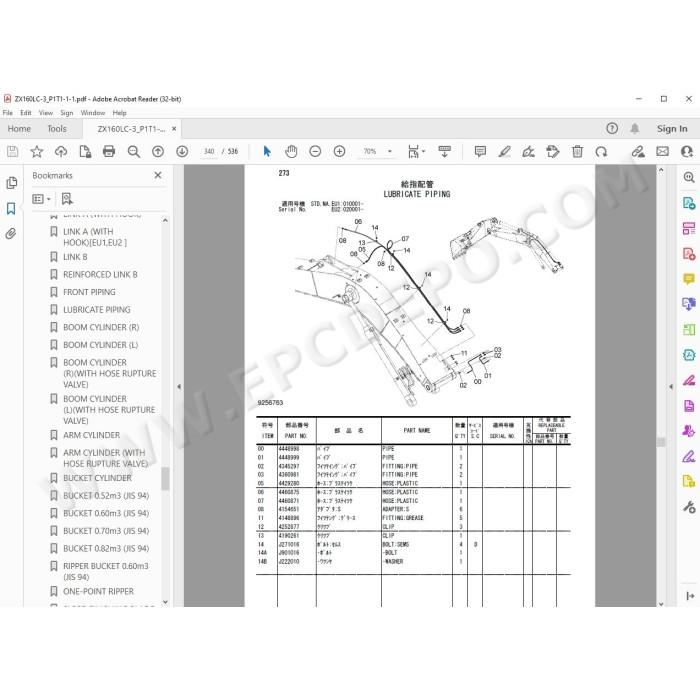700x700 pixels.
Task: Open the Help question mark icon
Action: click(x=612, y=129)
